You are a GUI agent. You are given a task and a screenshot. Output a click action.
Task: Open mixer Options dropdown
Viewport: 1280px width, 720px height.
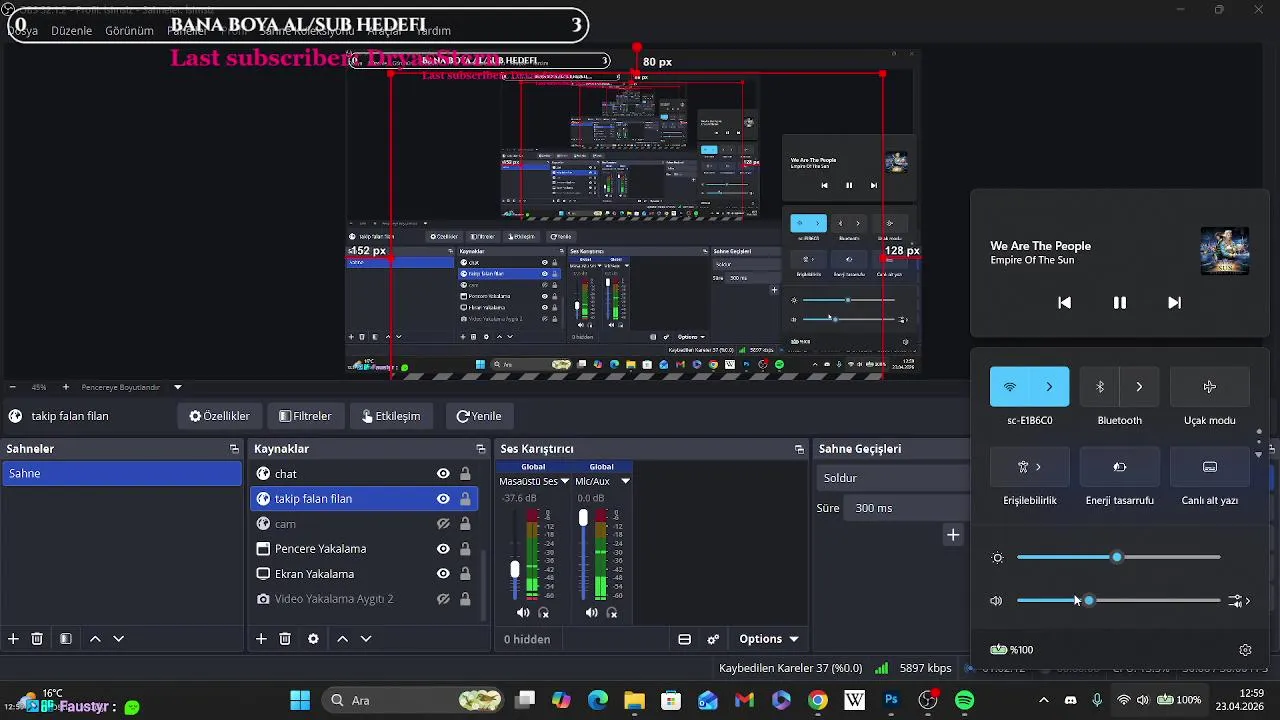pyautogui.click(x=769, y=639)
